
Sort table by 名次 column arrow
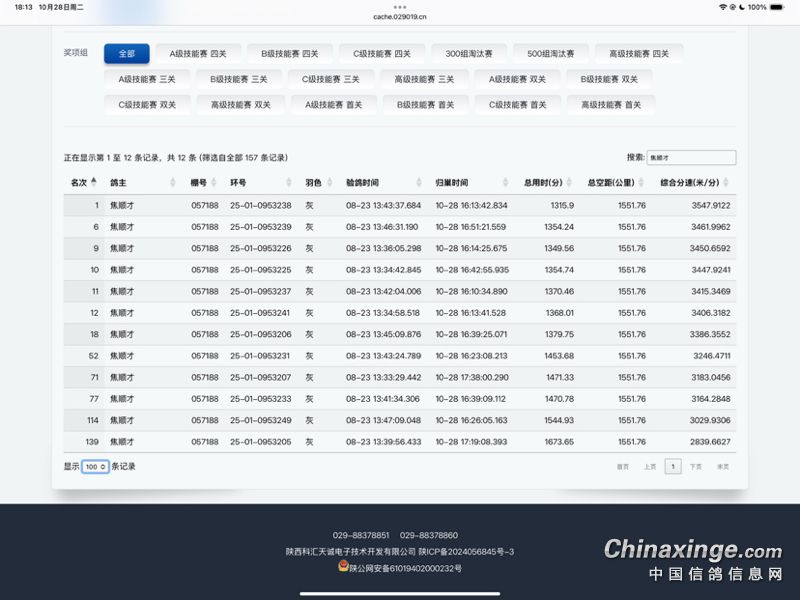[x=94, y=182]
